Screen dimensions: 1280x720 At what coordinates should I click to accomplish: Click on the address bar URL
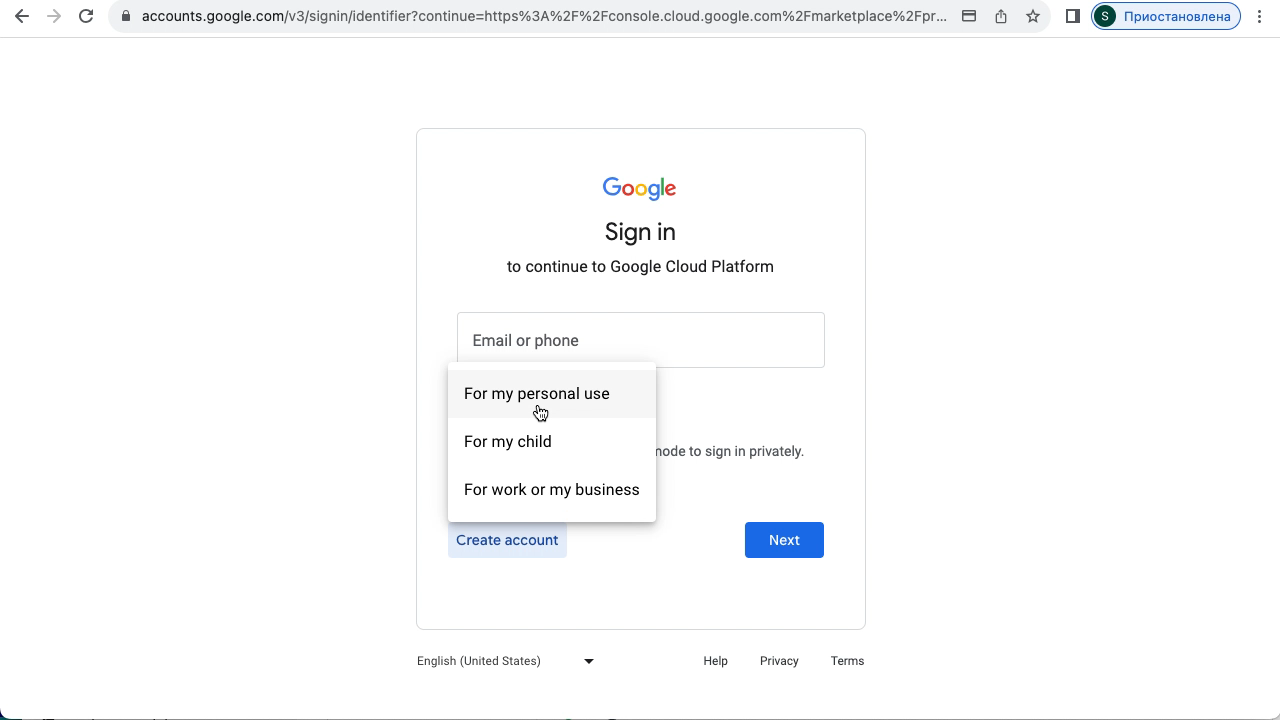tap(544, 16)
